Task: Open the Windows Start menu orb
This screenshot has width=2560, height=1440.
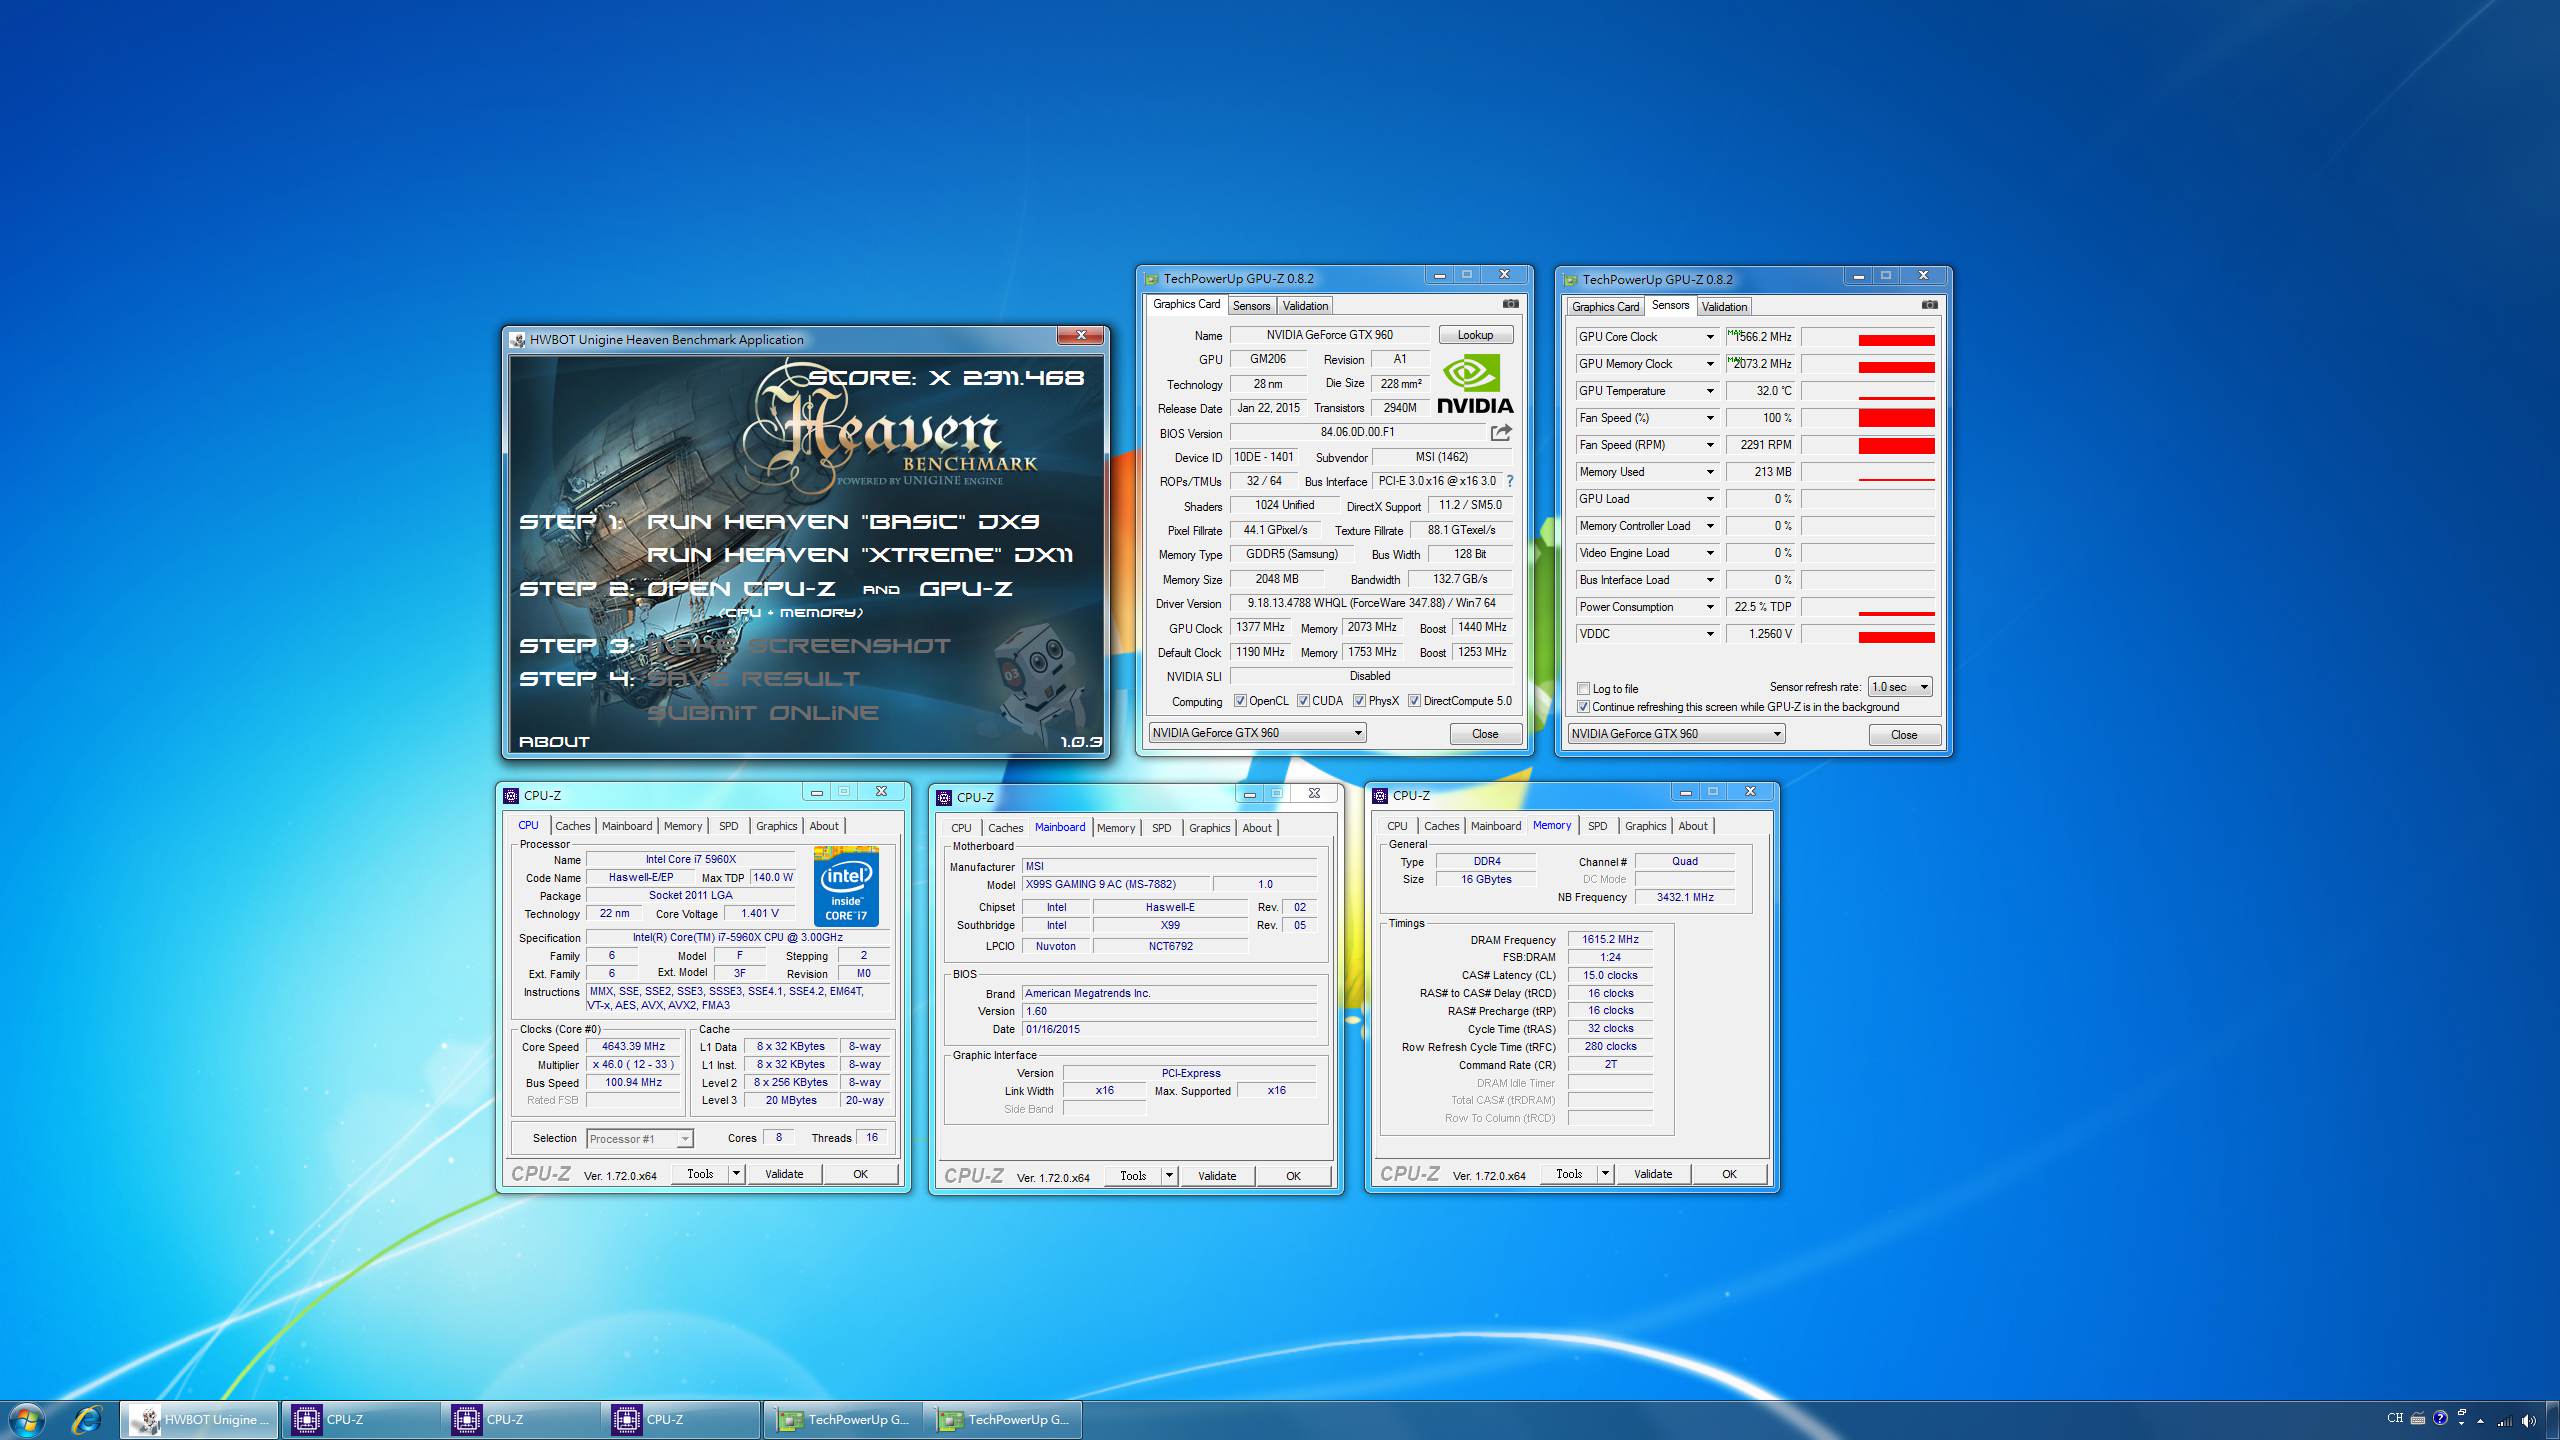Action: (26, 1419)
